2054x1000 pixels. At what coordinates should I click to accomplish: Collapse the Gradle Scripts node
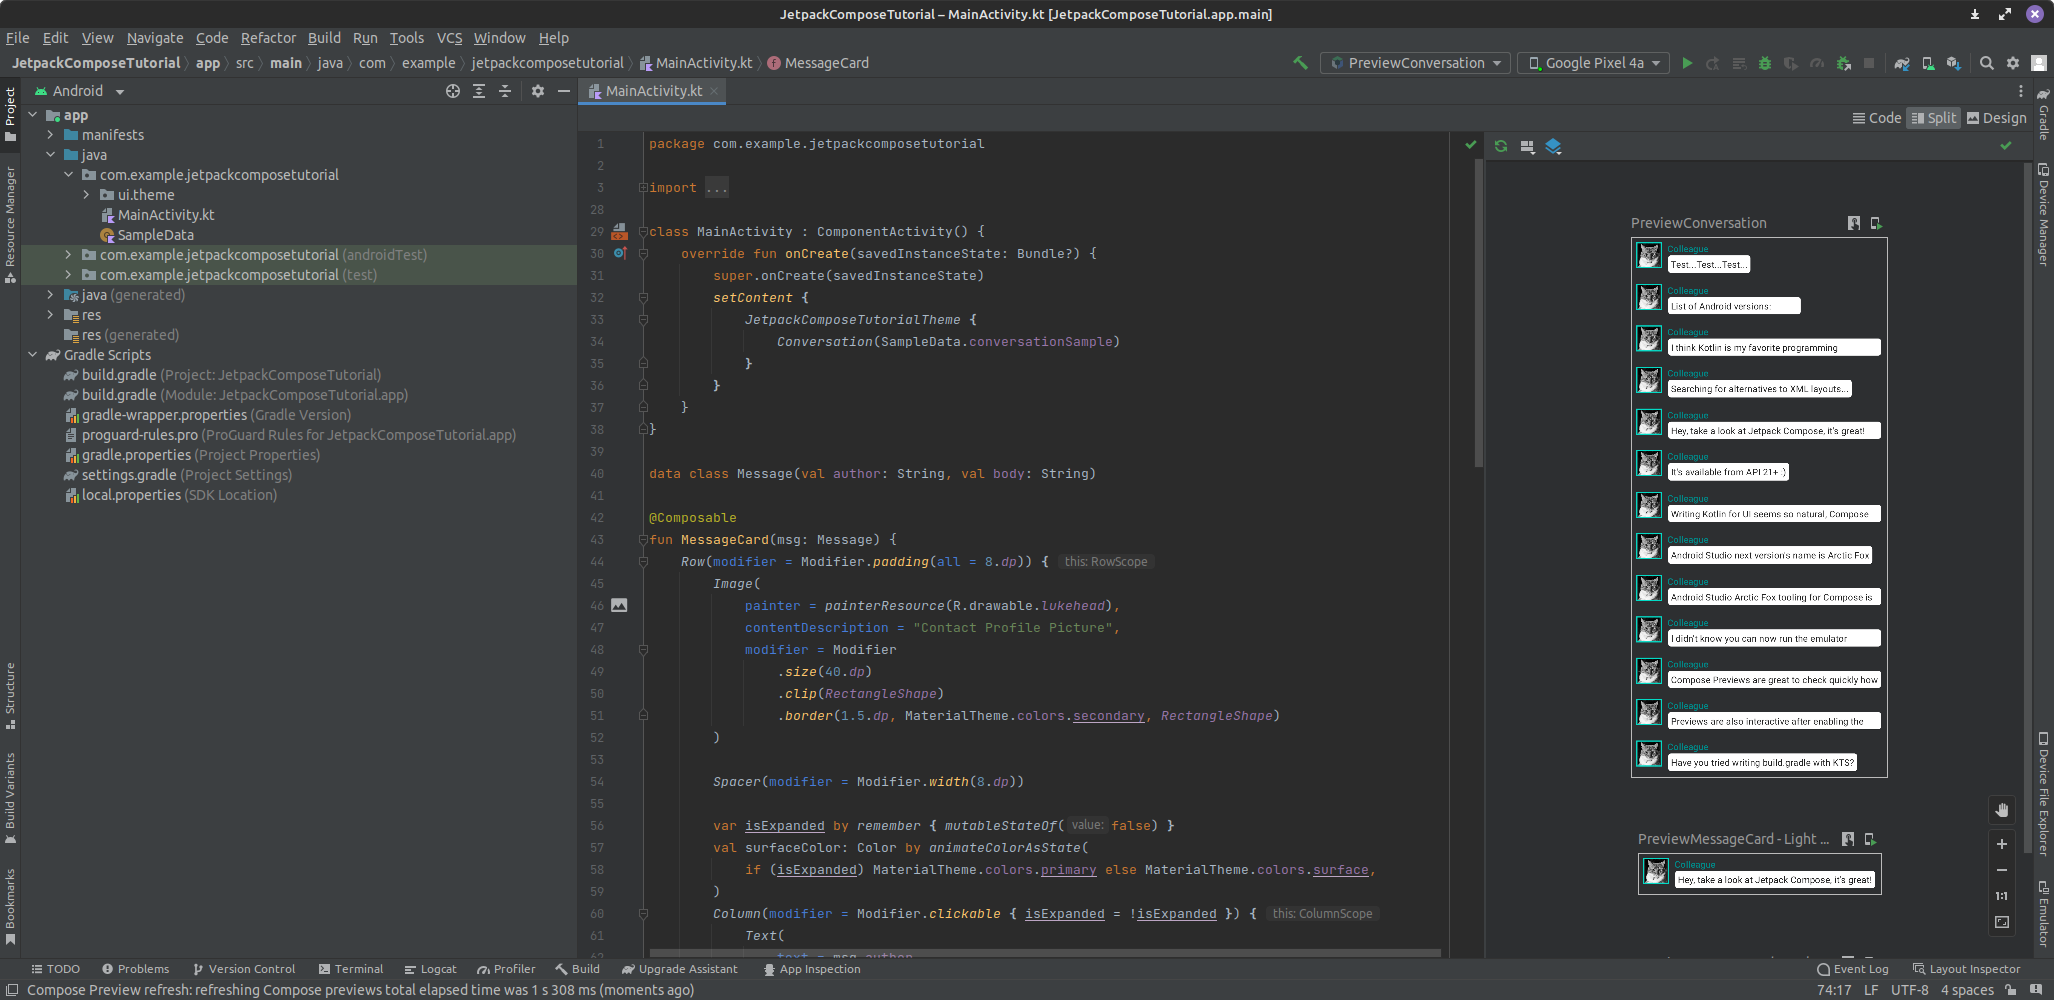click(x=32, y=355)
